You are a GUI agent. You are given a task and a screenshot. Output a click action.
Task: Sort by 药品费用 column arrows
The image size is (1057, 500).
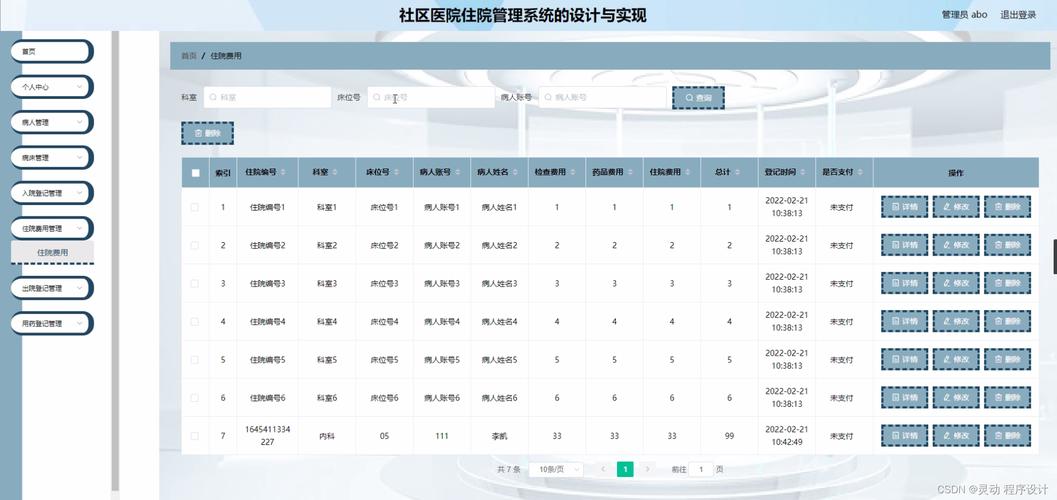tap(630, 173)
